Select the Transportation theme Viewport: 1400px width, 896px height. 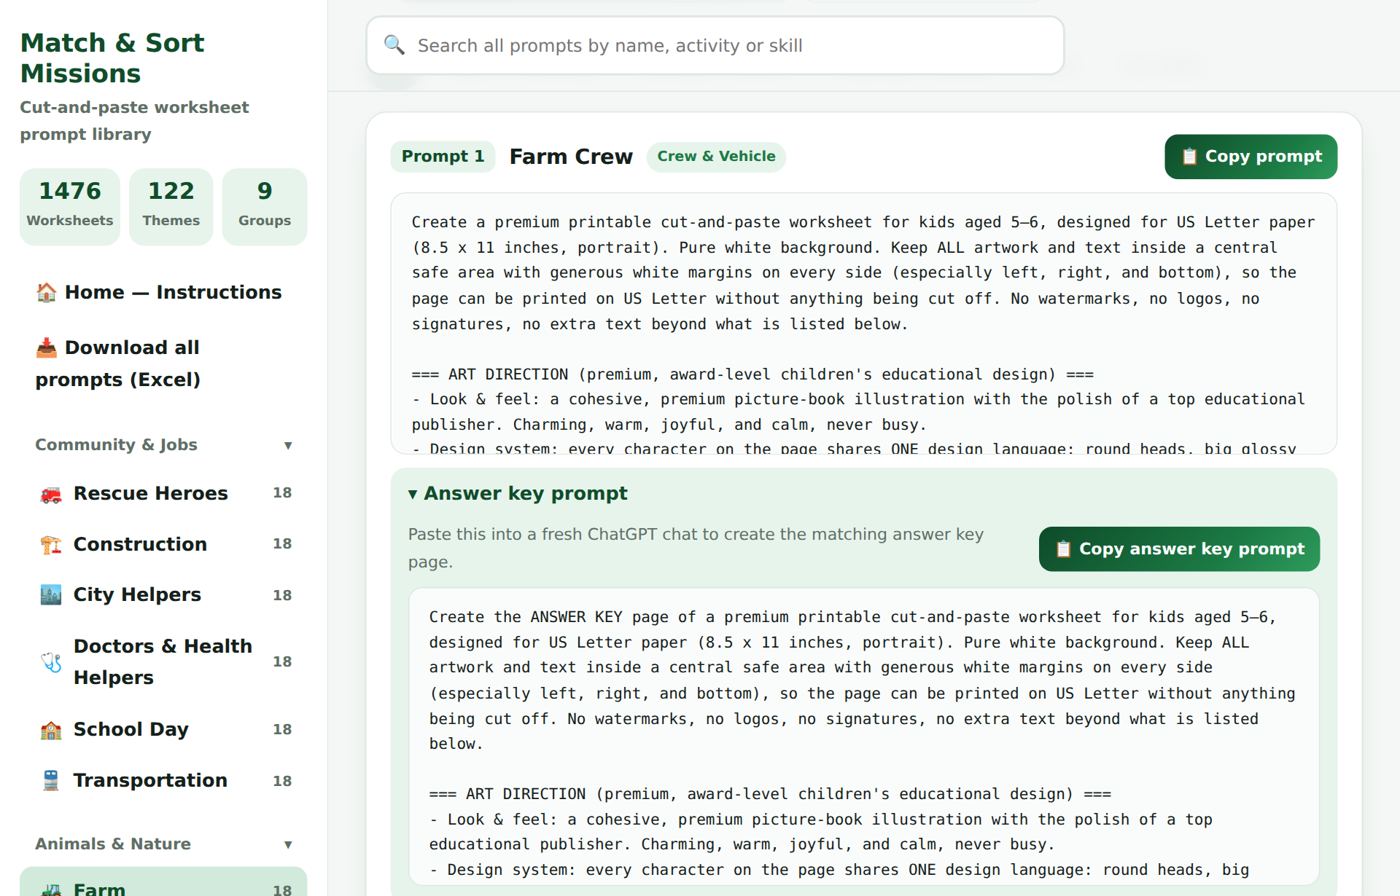164,781
